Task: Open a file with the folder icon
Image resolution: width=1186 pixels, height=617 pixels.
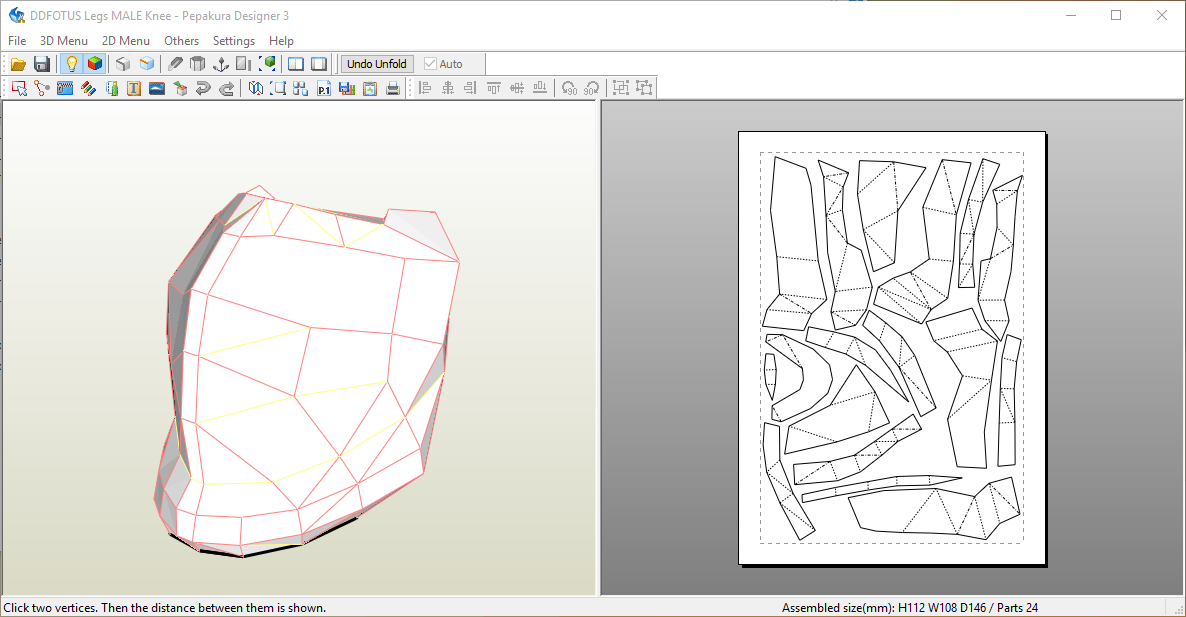Action: click(x=18, y=64)
